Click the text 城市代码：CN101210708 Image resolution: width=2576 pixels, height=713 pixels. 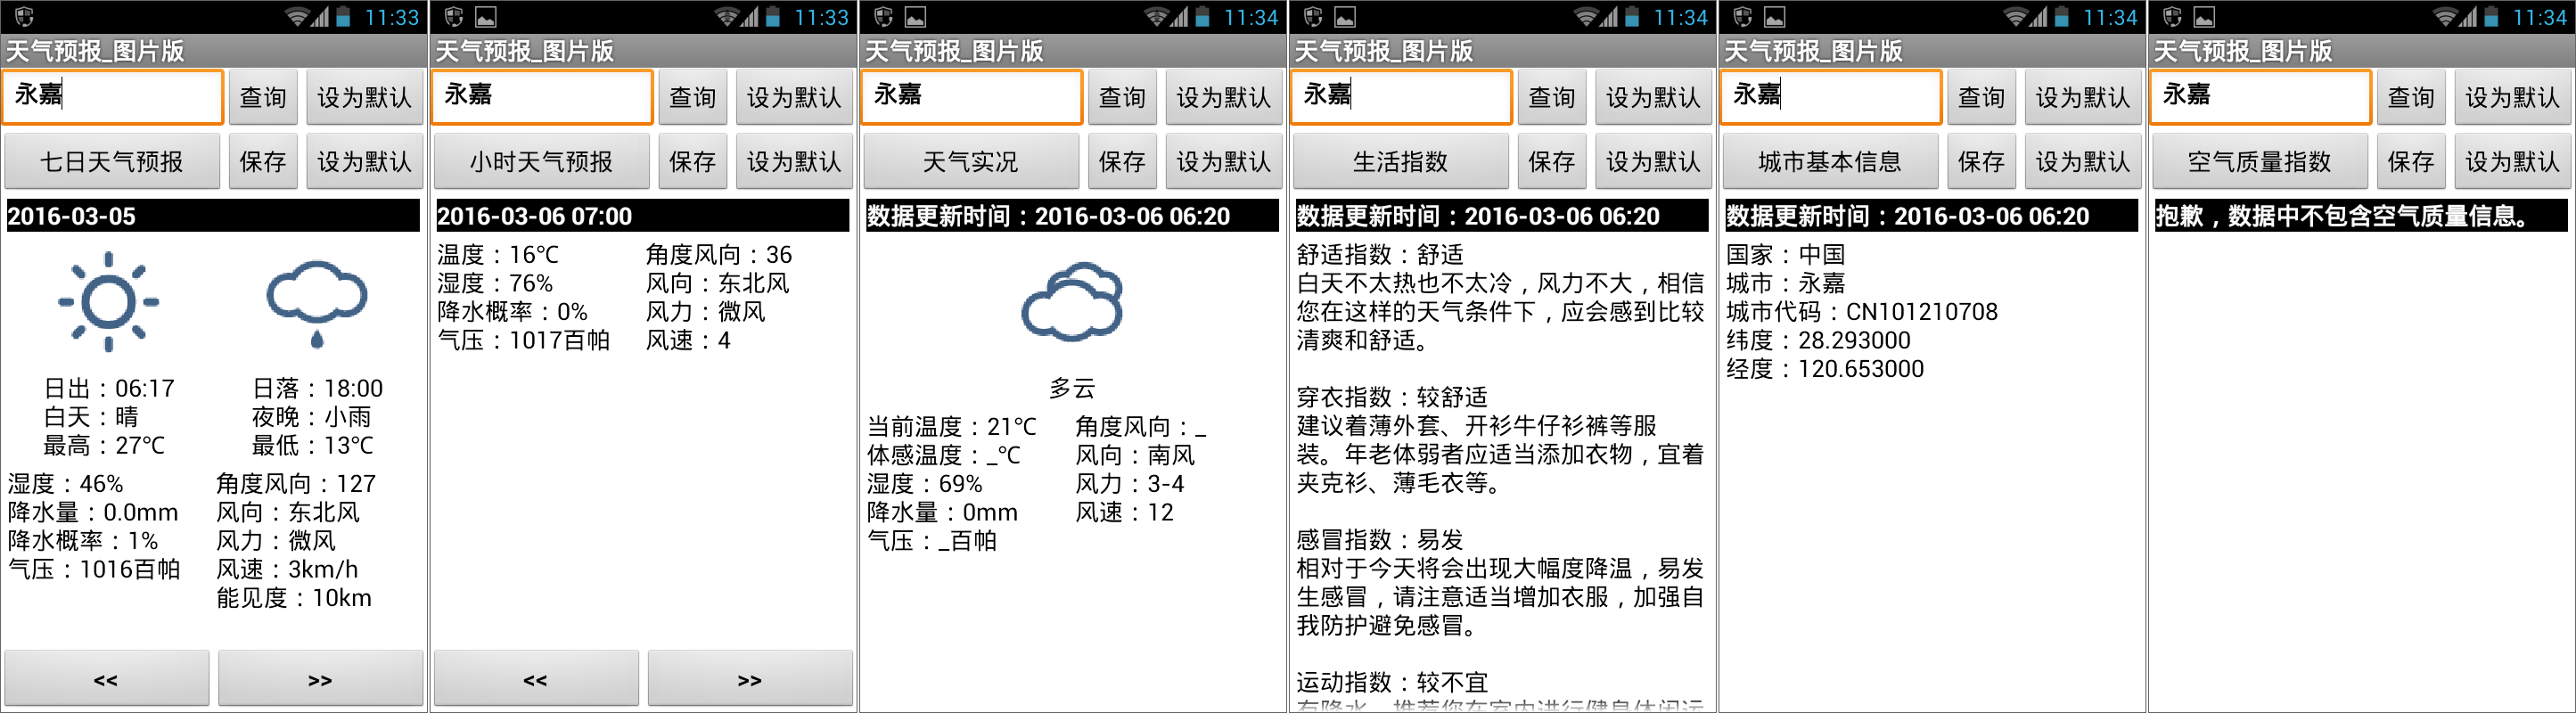pyautogui.click(x=1862, y=312)
